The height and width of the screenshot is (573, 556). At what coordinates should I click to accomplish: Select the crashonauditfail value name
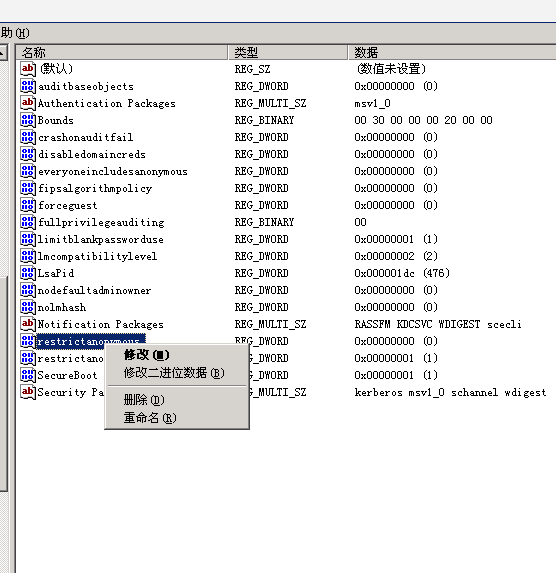coord(86,137)
